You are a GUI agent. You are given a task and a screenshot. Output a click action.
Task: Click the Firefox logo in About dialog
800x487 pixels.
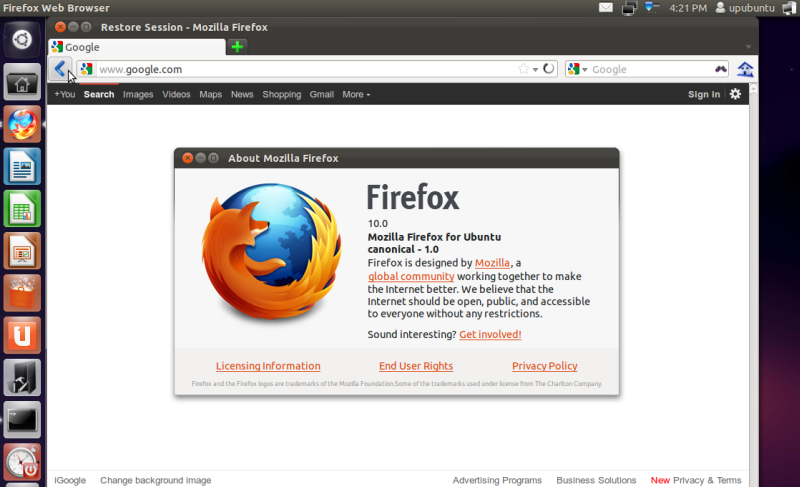(x=271, y=252)
